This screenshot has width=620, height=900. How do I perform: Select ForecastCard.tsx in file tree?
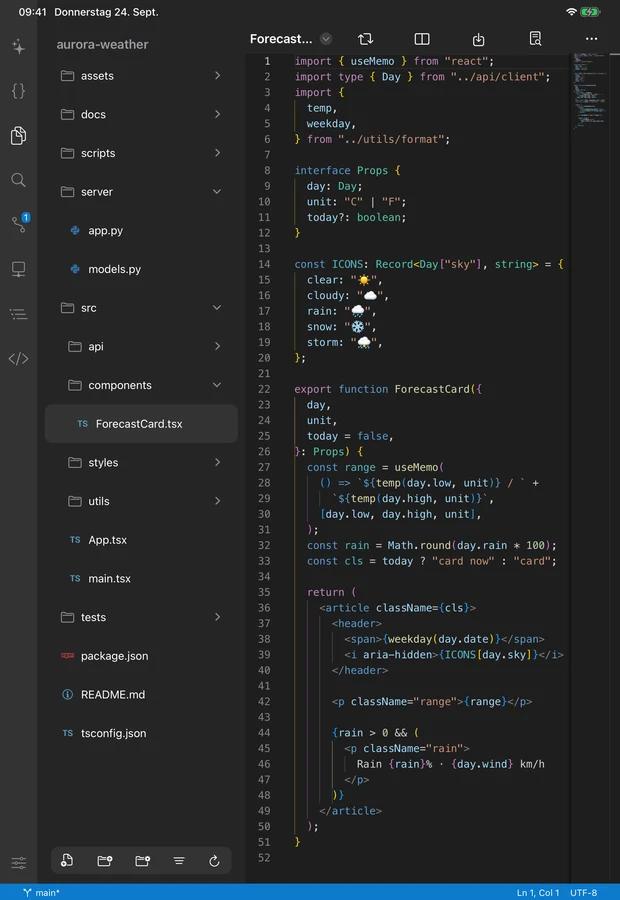(141, 424)
